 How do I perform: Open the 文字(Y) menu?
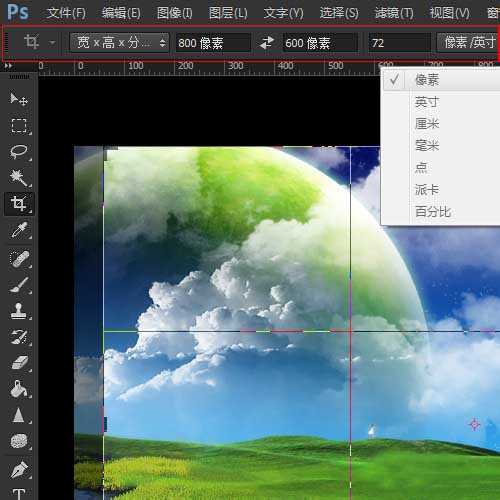pyautogui.click(x=283, y=13)
